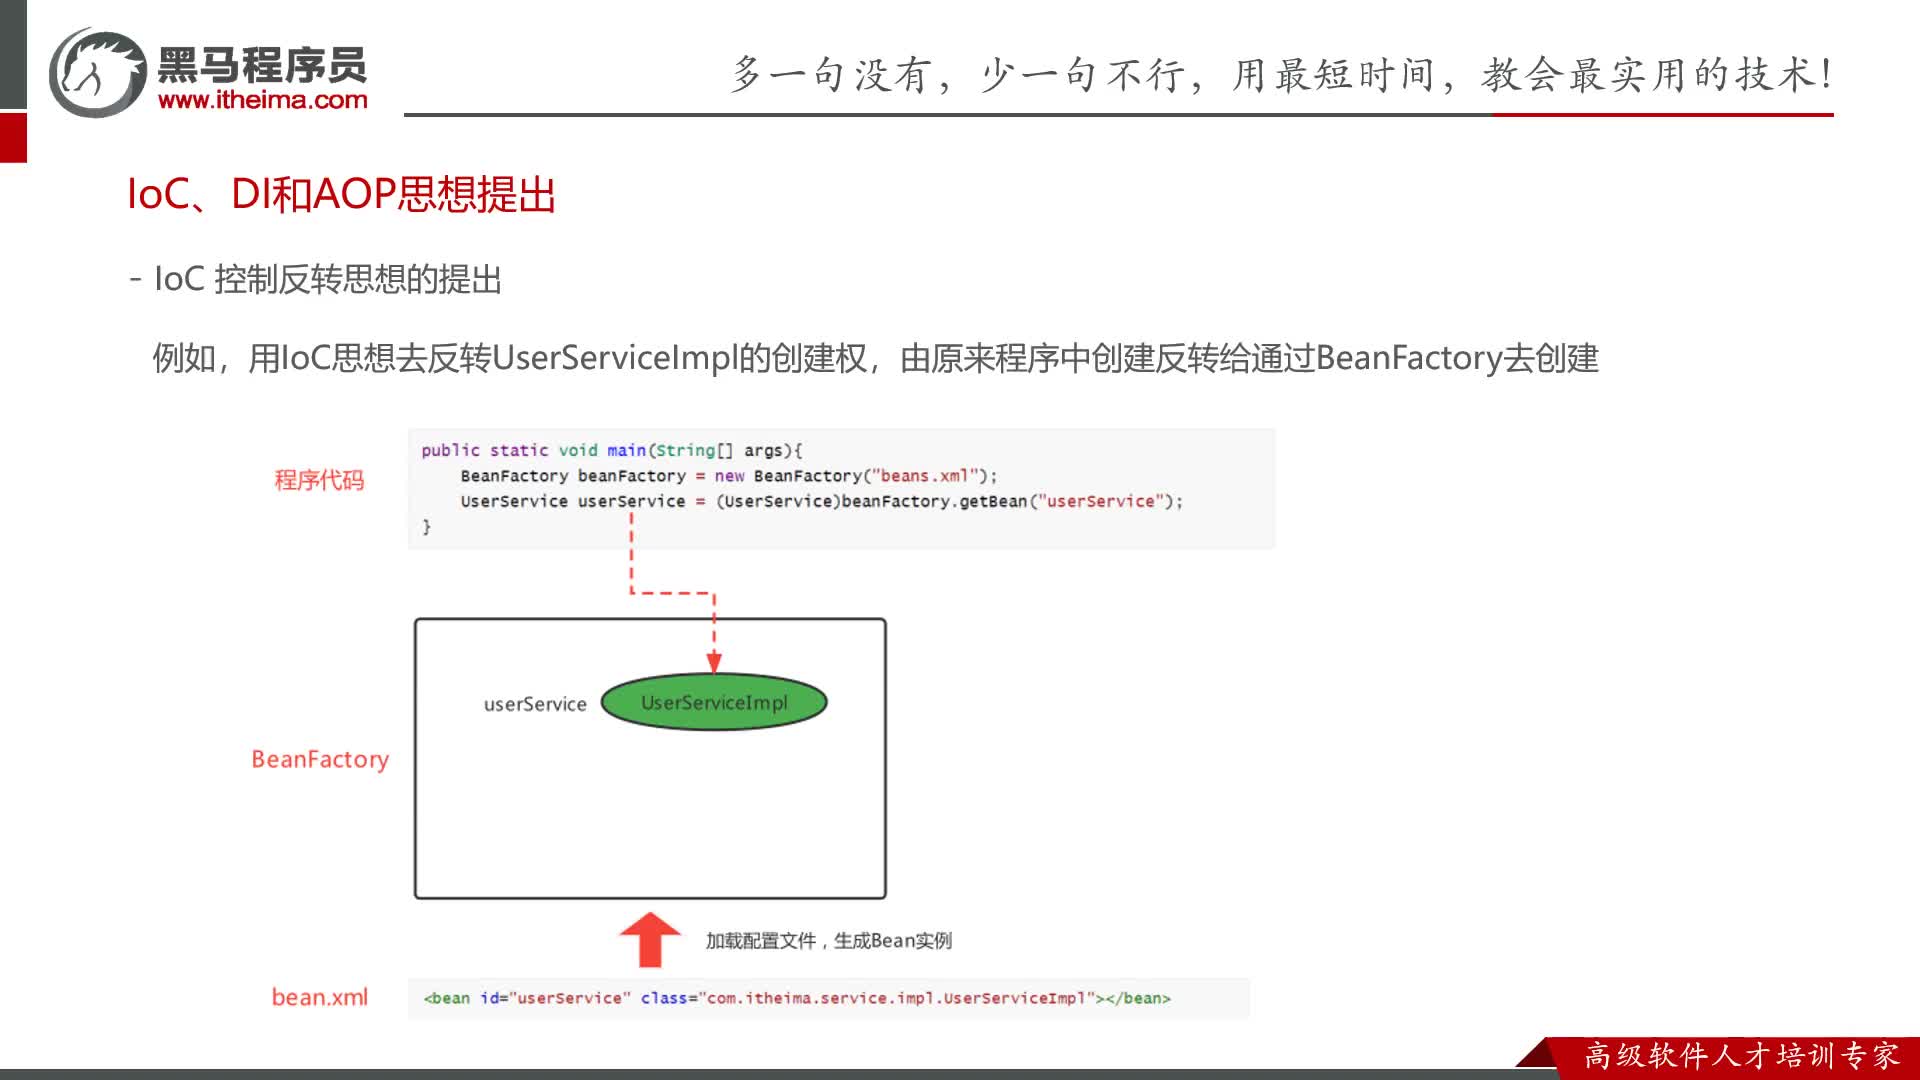Screen dimensions: 1920x1080
Task: Click the public static void main code line
Action: [x=611, y=451]
